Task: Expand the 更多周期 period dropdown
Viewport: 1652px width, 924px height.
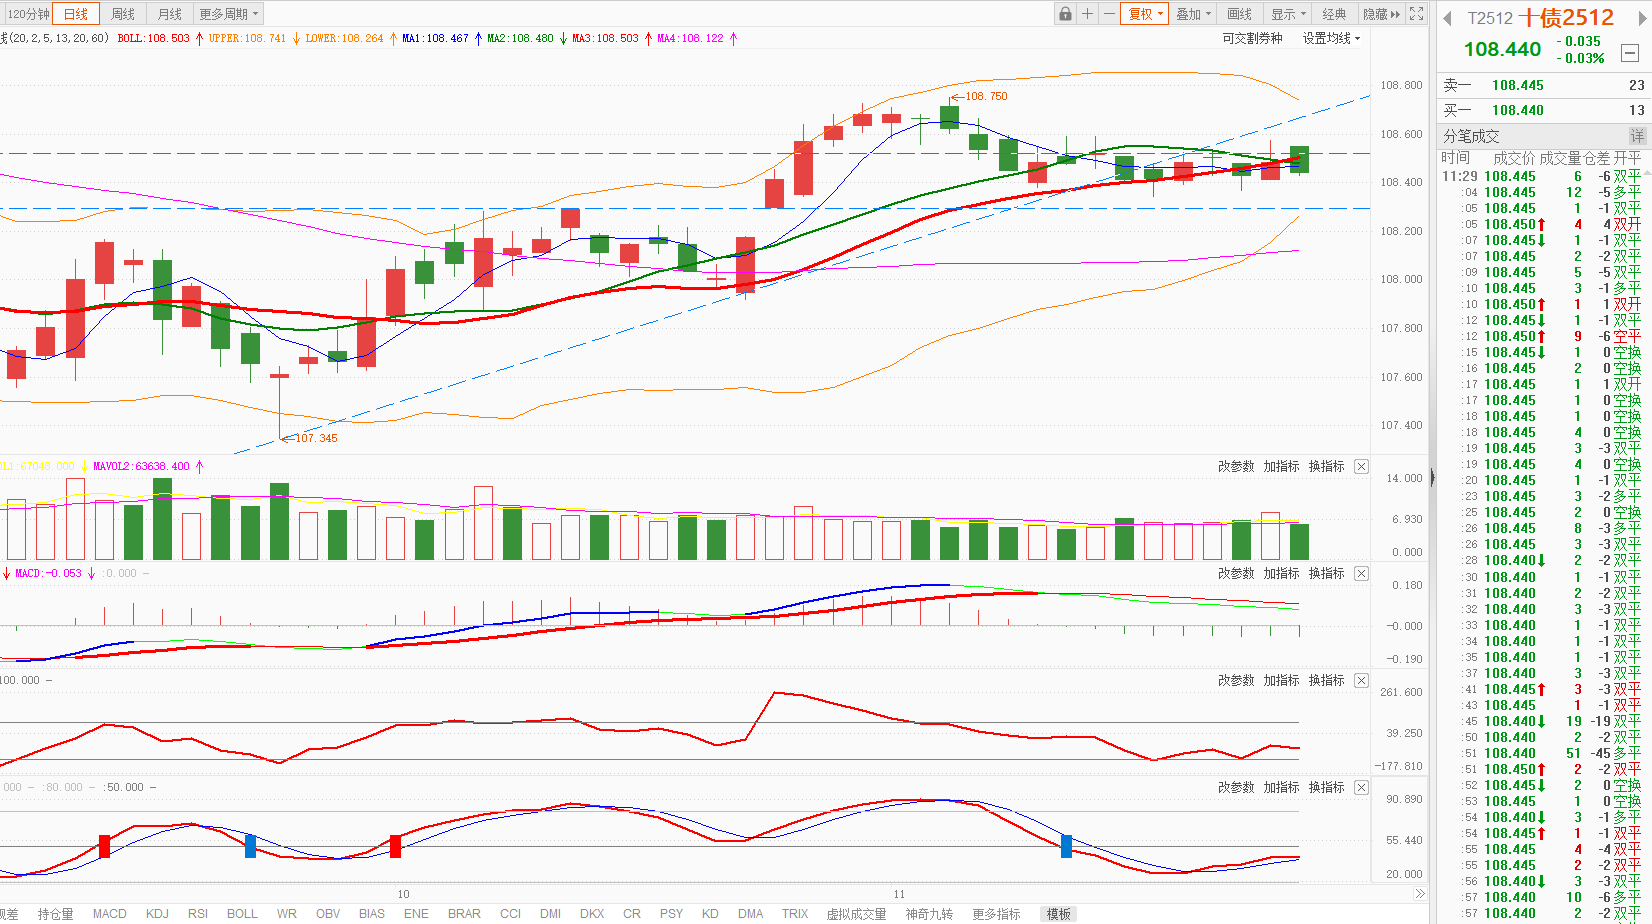Action: 228,14
